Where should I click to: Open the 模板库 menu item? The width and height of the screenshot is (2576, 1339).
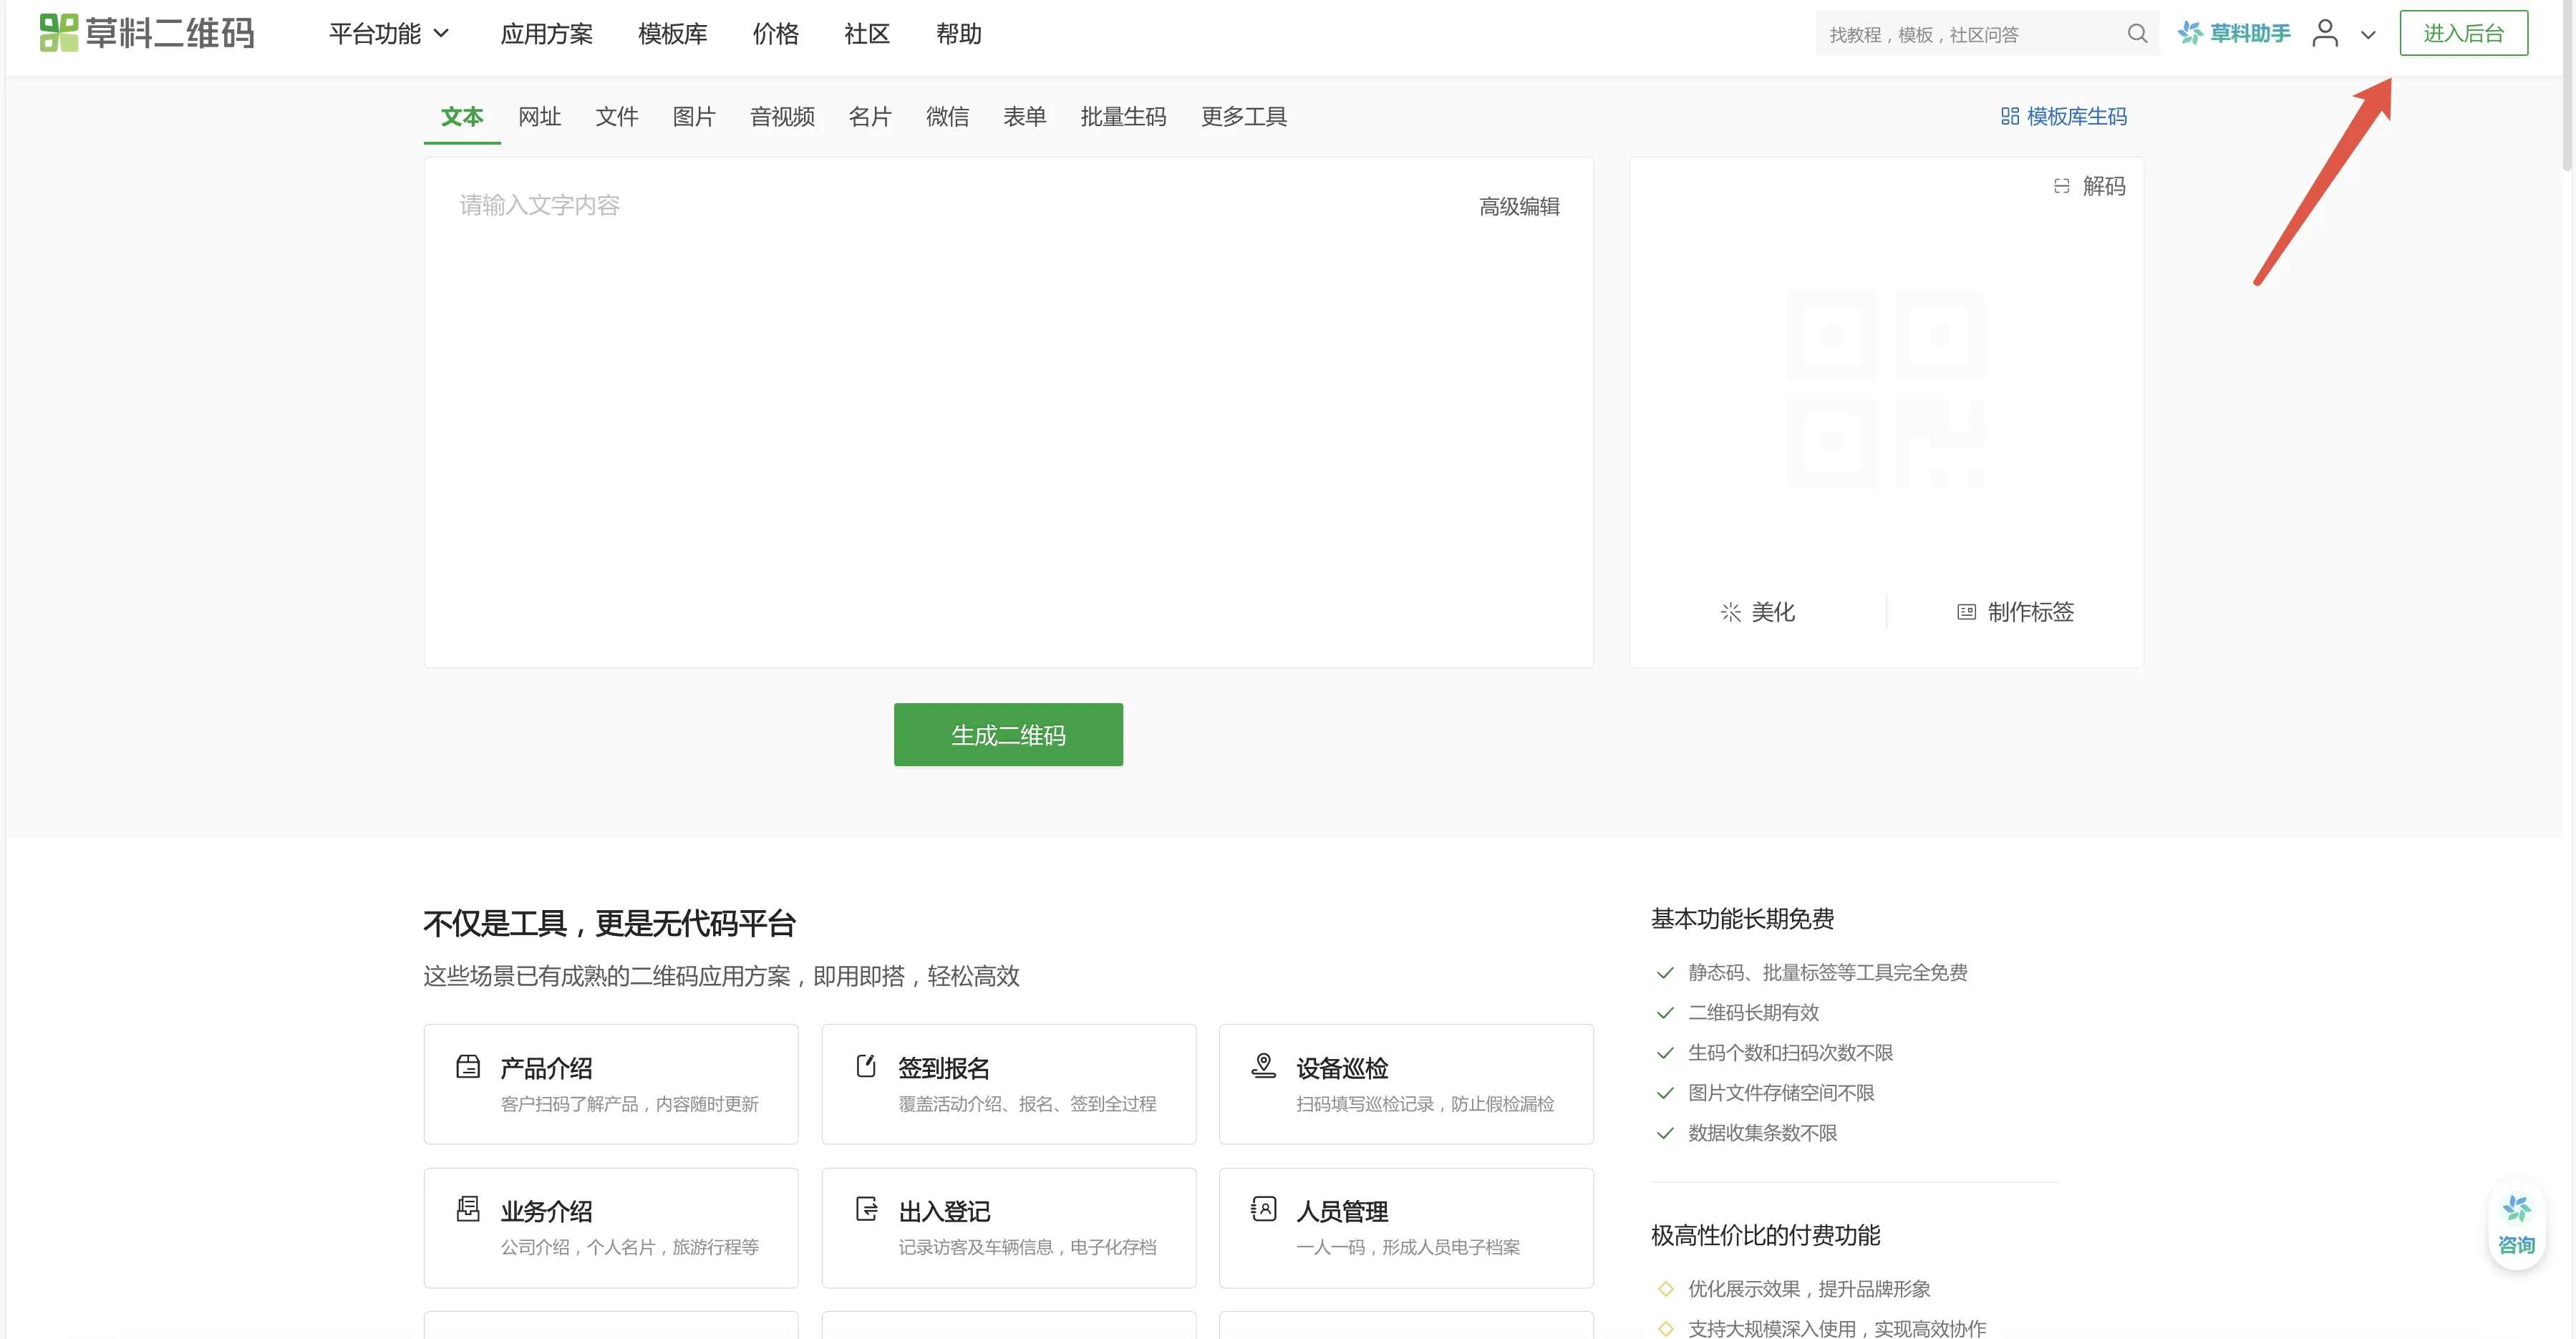click(x=672, y=34)
